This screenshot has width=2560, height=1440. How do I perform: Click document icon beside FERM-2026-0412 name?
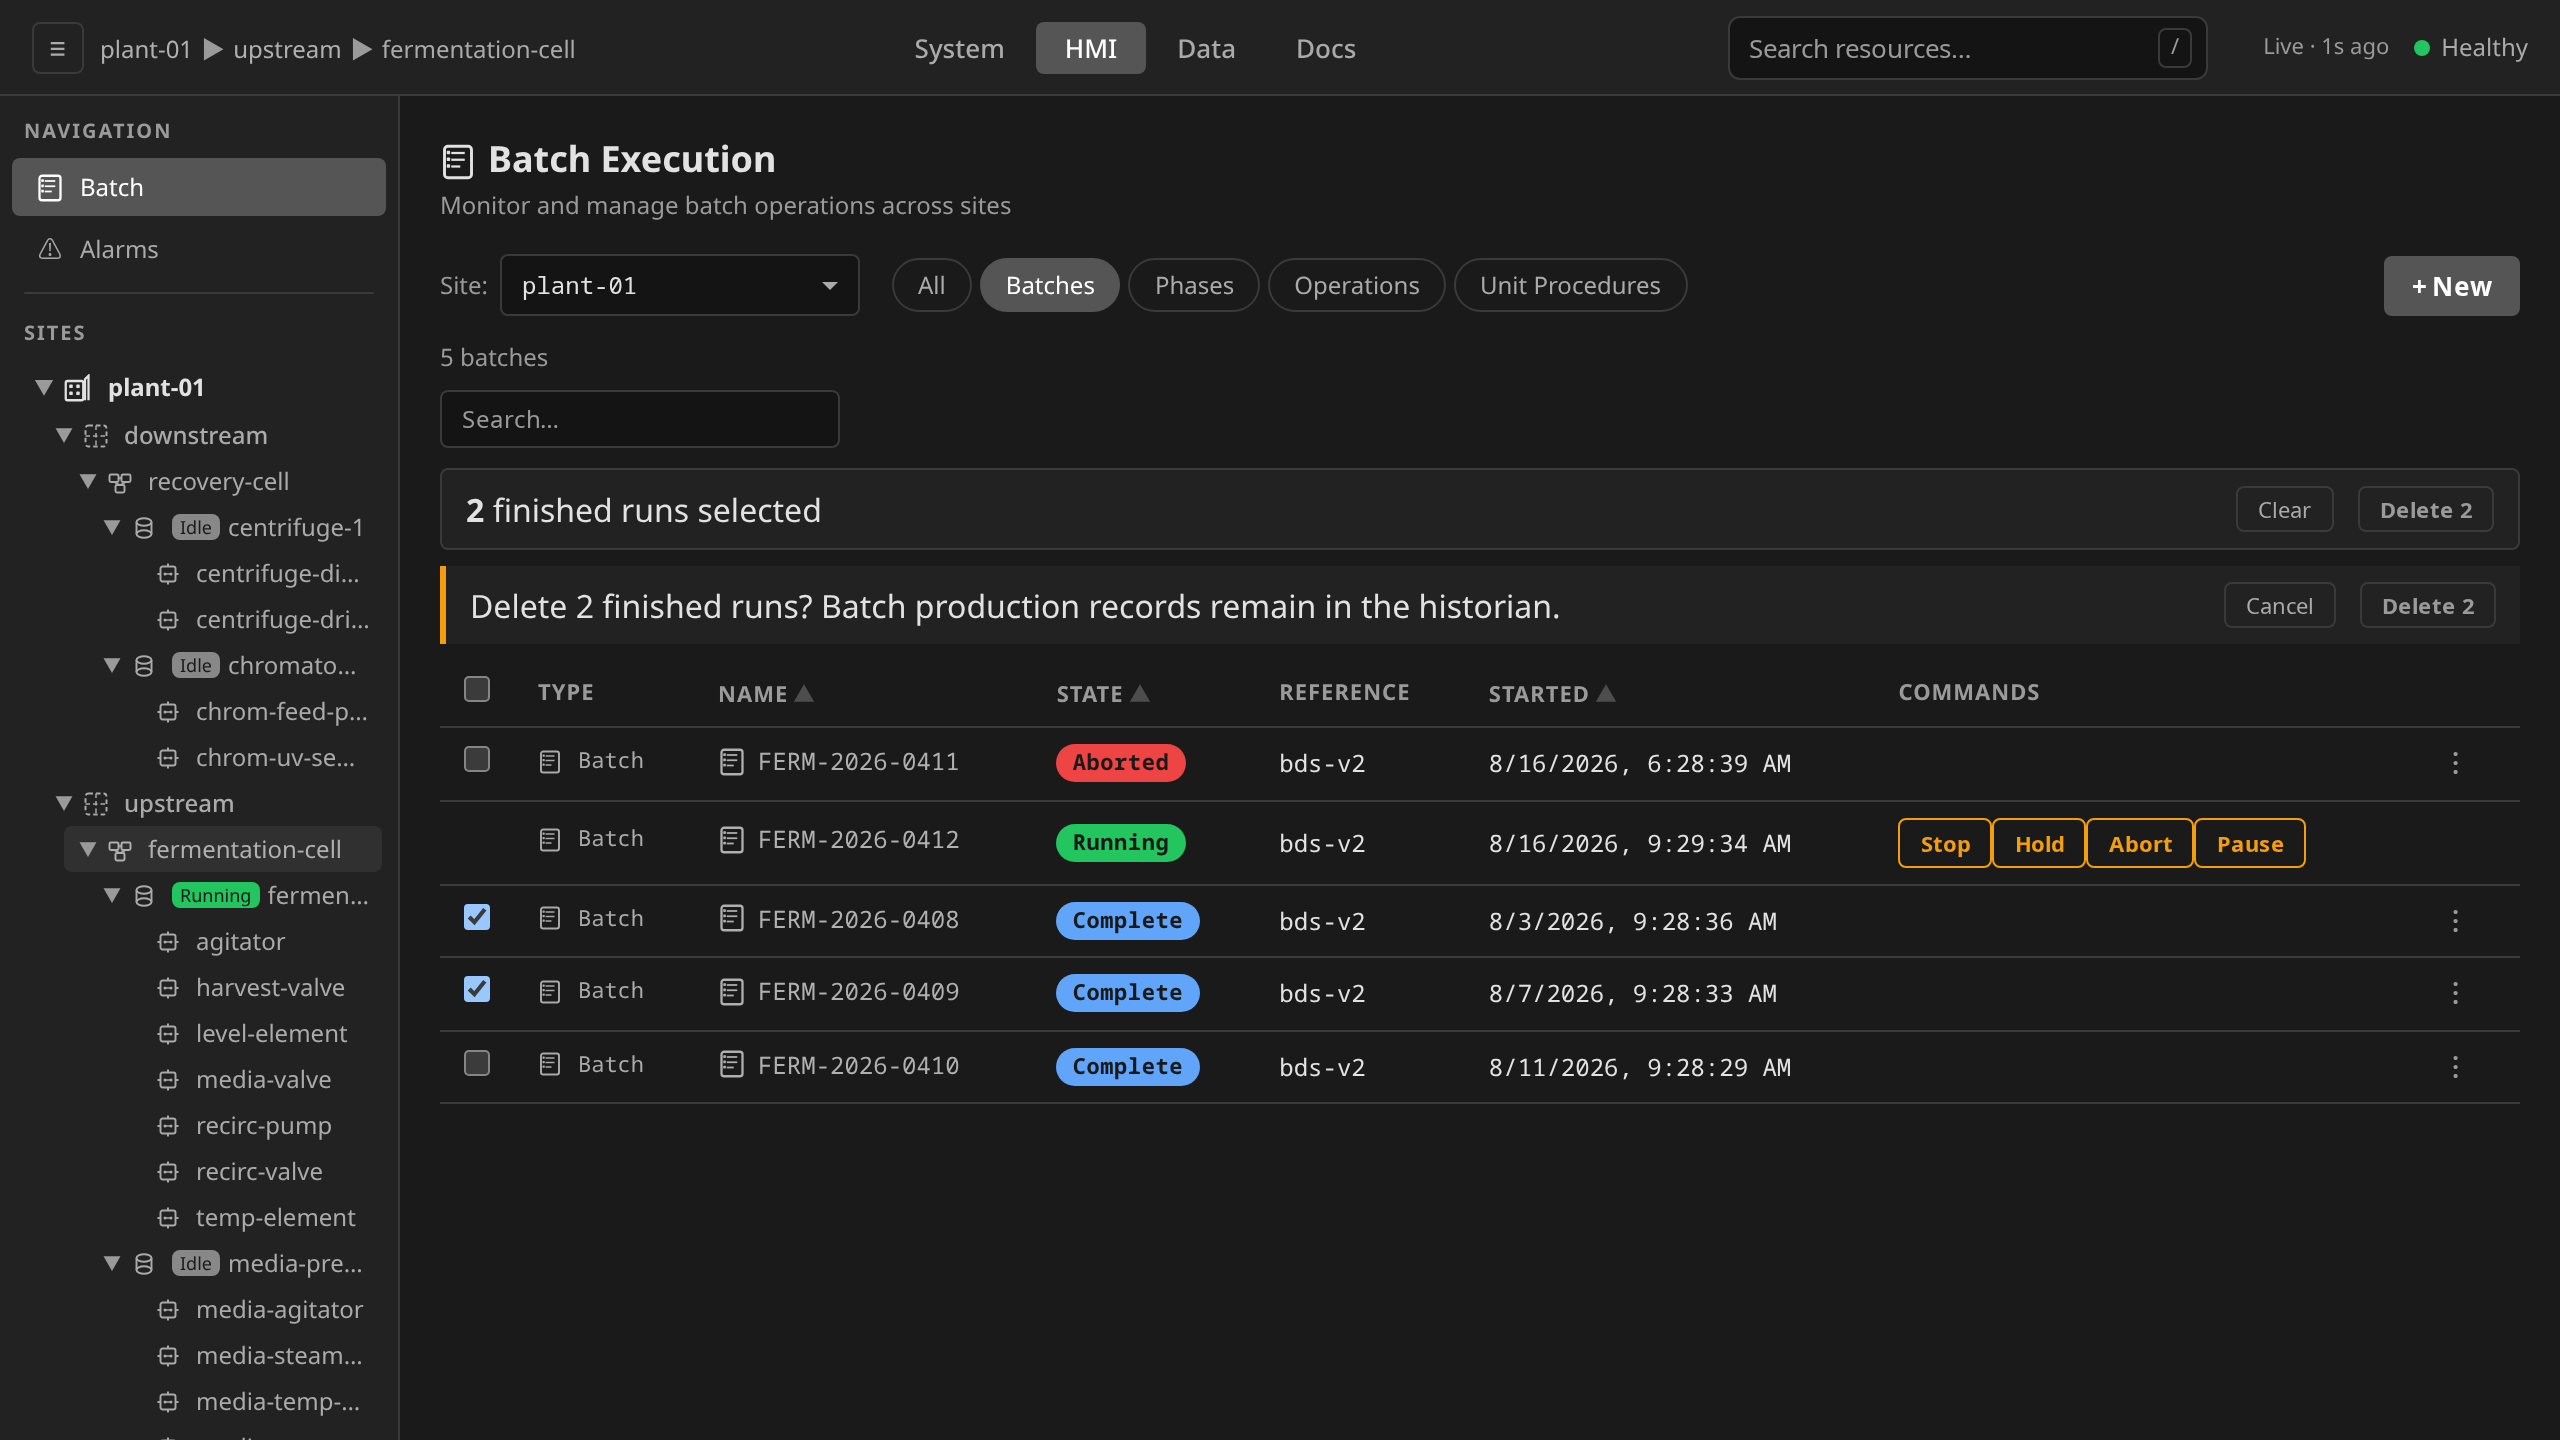point(732,840)
